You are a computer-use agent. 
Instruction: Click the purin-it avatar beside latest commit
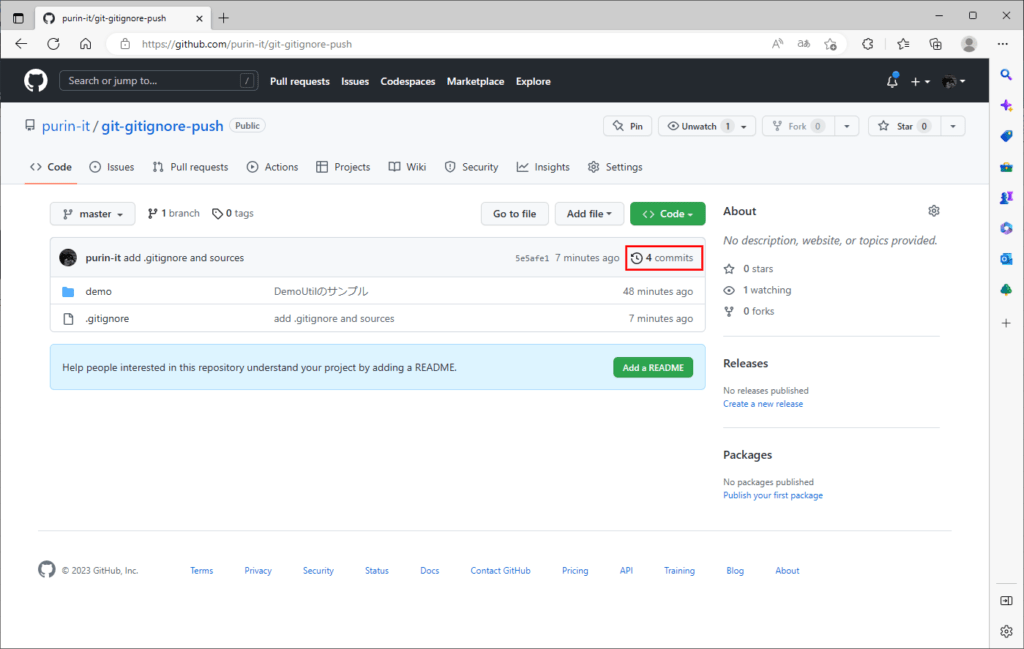pyautogui.click(x=68, y=257)
